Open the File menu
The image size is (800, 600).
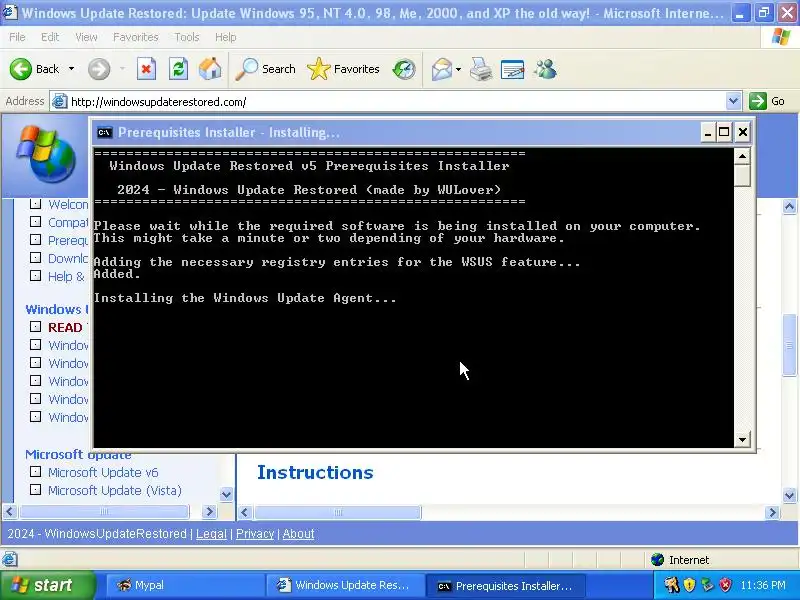tap(17, 37)
